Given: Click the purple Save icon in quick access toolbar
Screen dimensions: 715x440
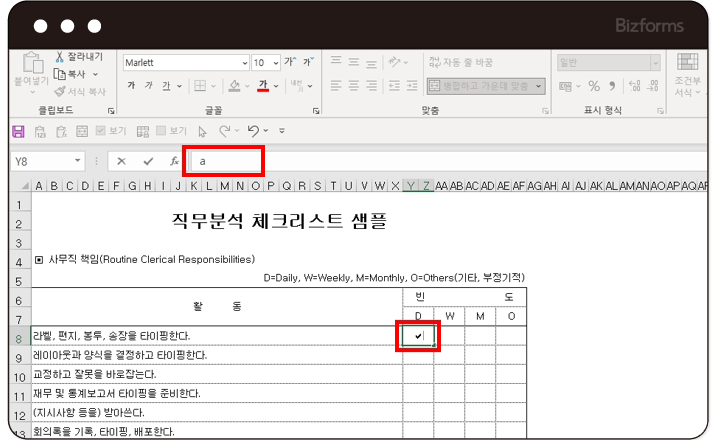Looking at the screenshot, I should [17, 130].
